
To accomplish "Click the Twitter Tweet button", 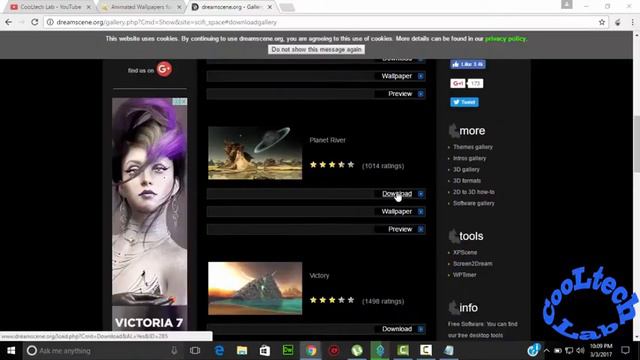I will 464,102.
